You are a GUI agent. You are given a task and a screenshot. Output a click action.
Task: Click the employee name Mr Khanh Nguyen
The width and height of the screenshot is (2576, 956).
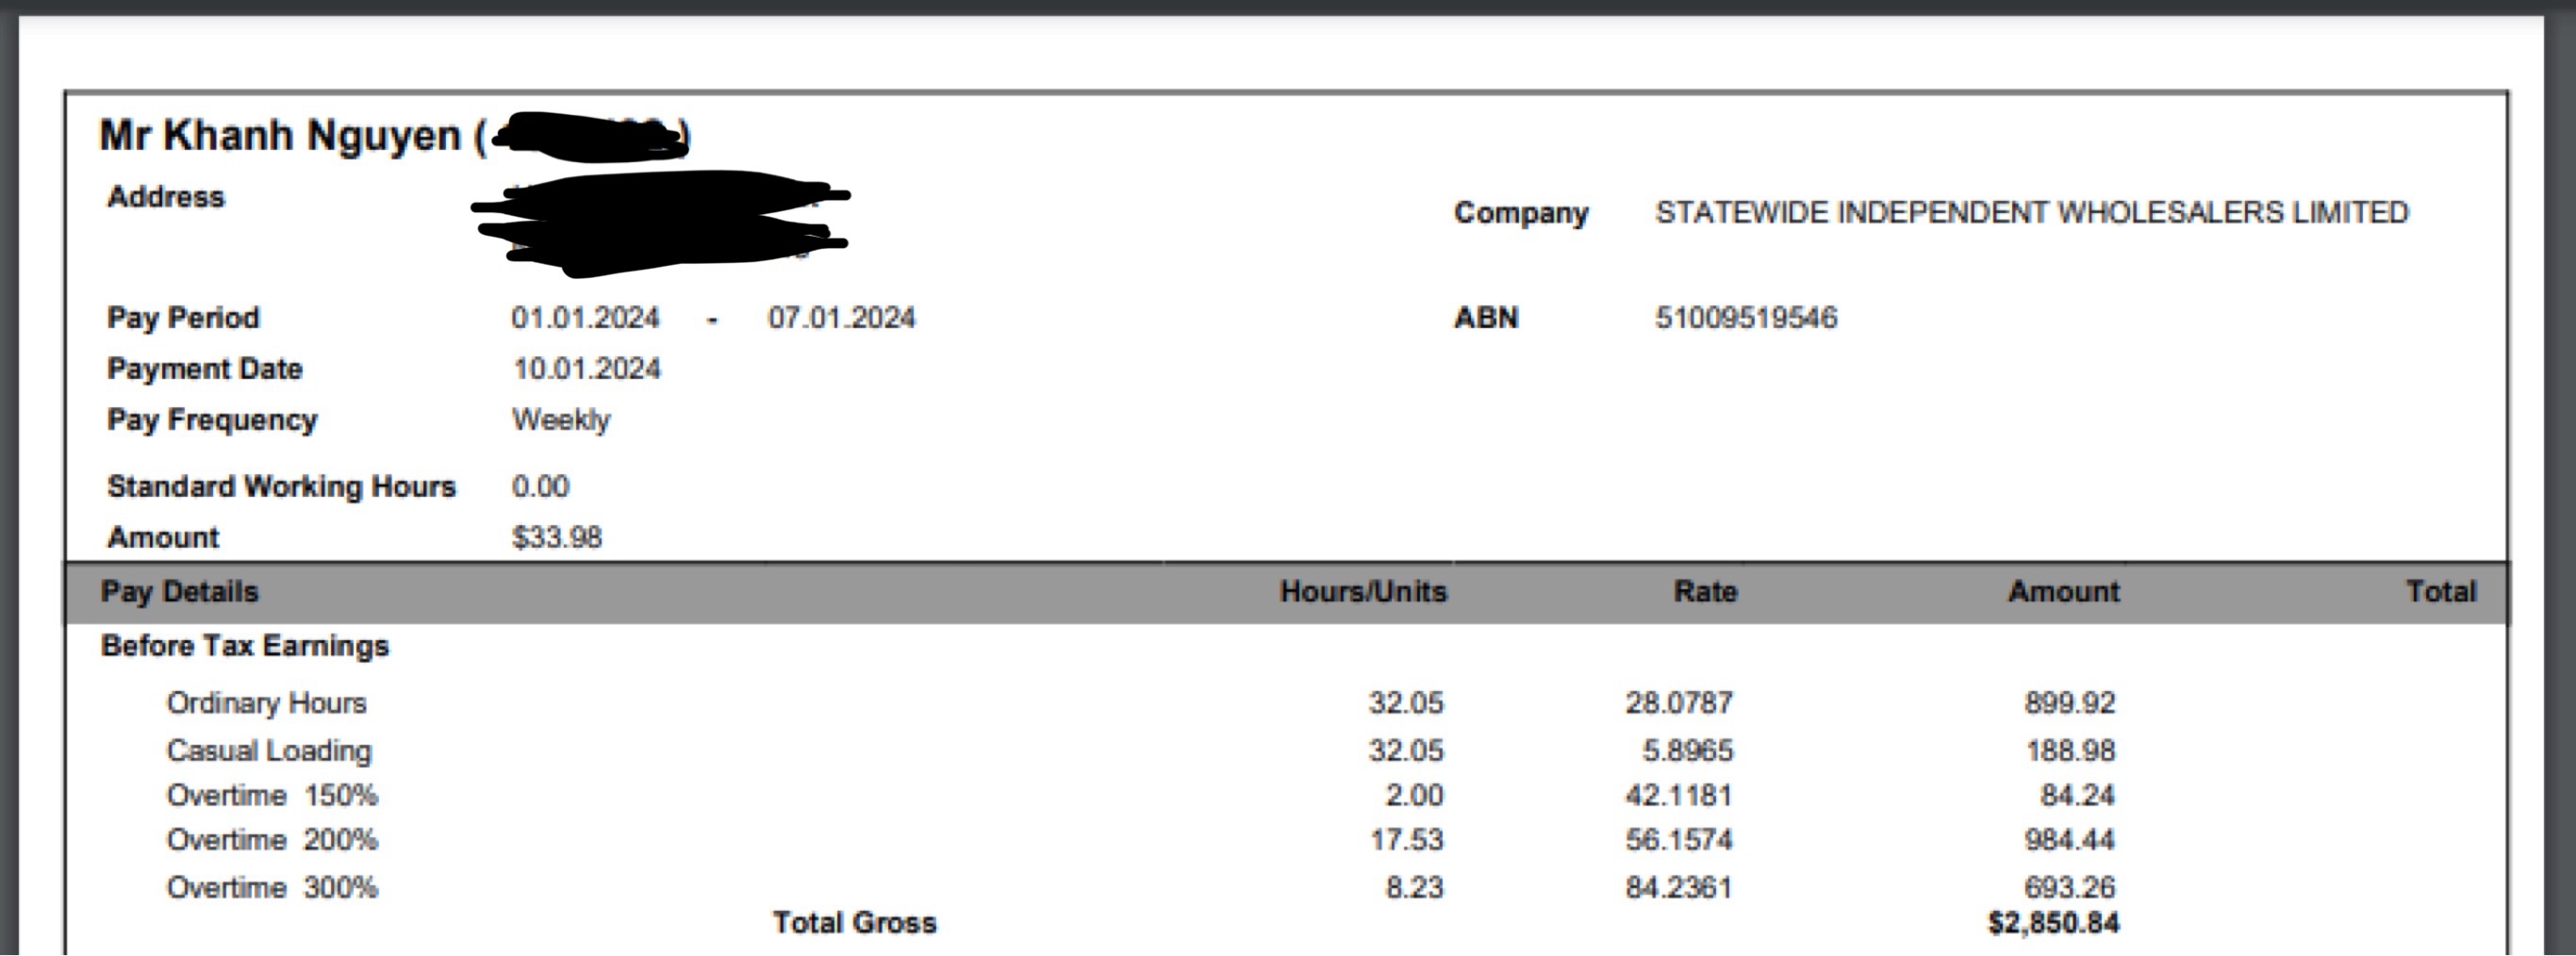(280, 136)
